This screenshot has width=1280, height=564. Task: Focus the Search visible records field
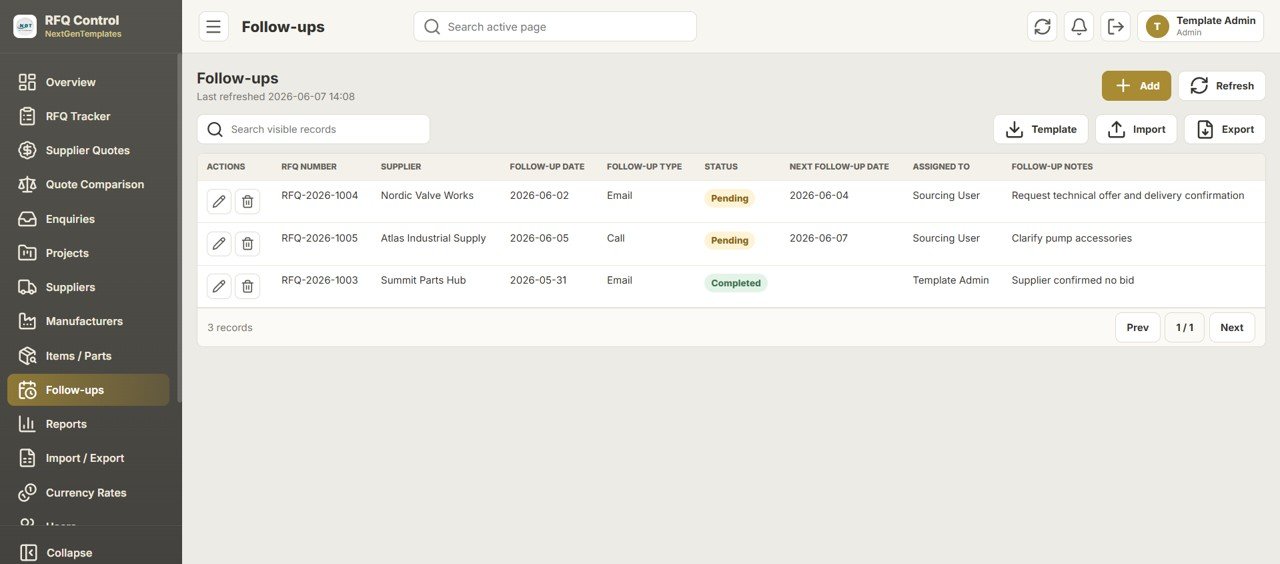click(313, 129)
